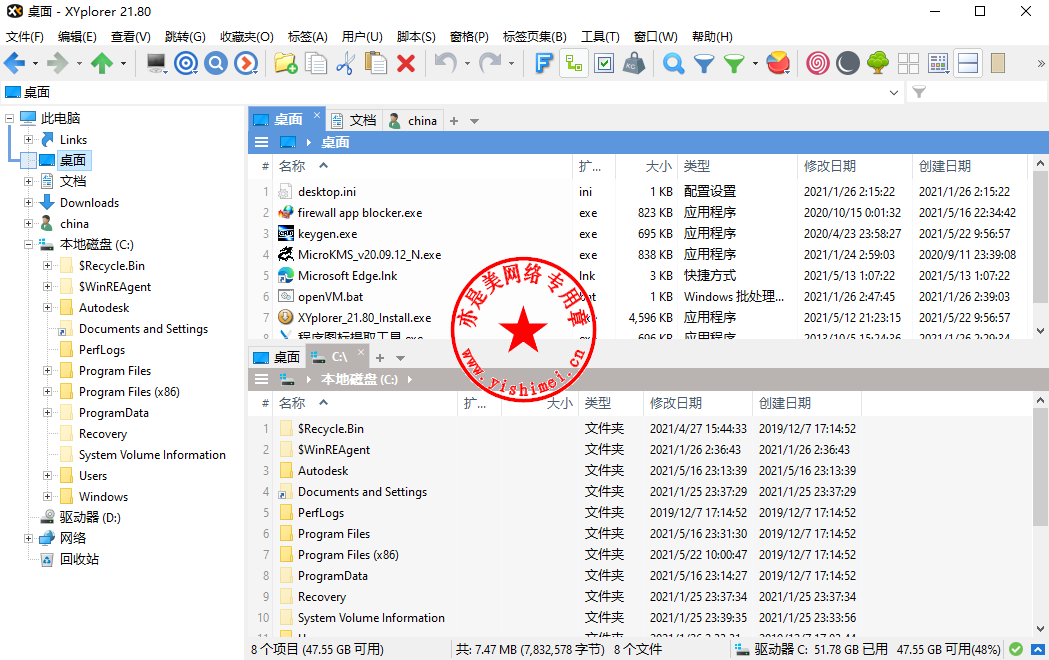
Task: Open Find Files with magnifier icon
Action: coord(673,64)
